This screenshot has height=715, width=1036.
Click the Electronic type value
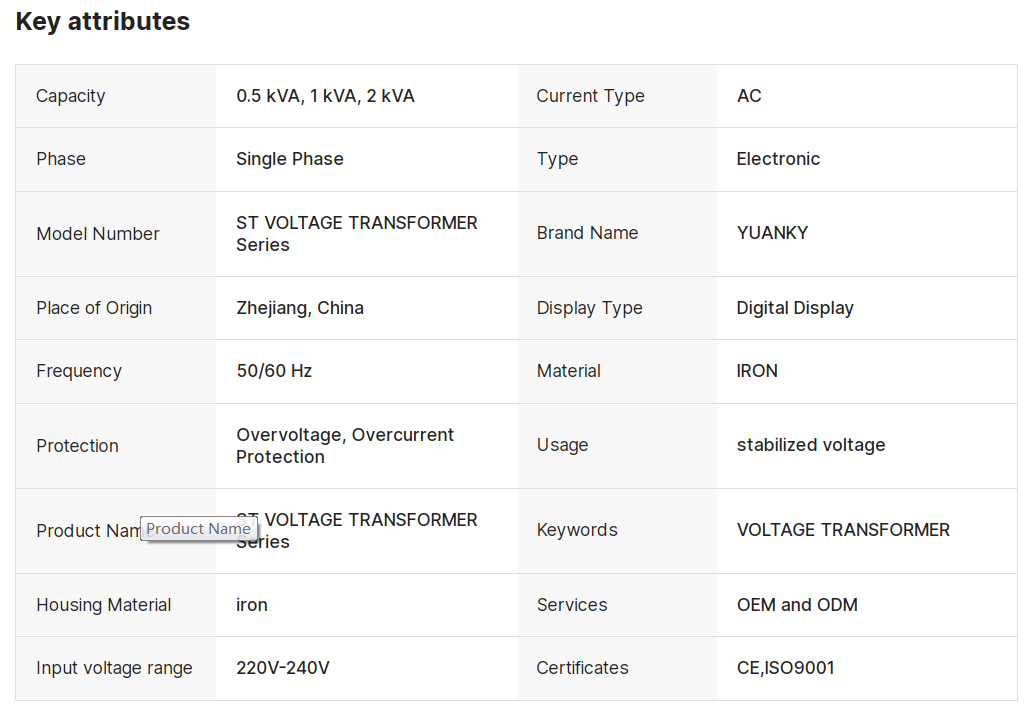pos(778,159)
